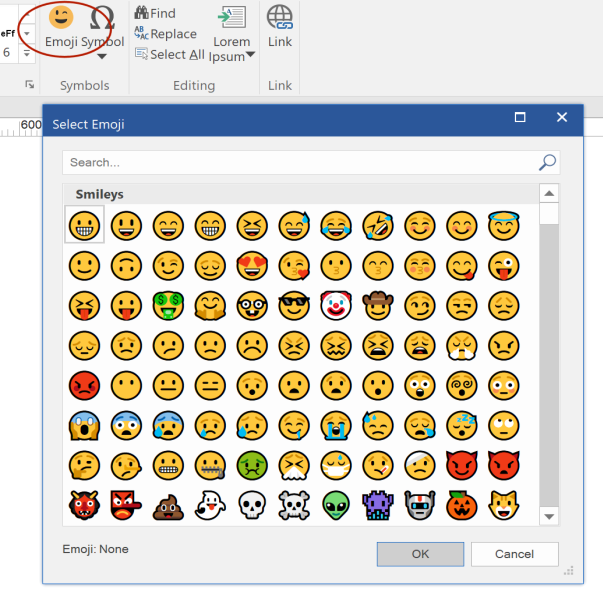Choose the pile of poo emoji

(168, 506)
